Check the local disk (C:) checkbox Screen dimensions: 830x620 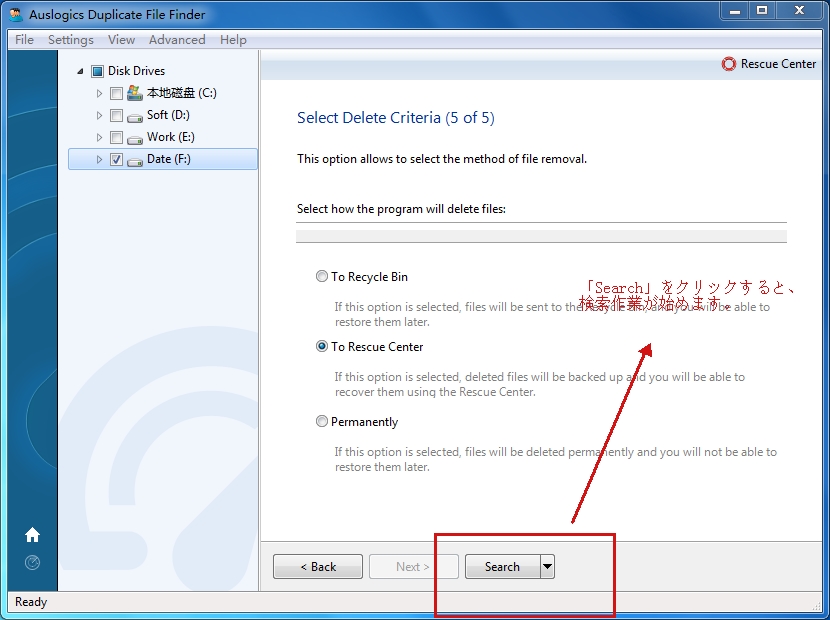pos(116,94)
